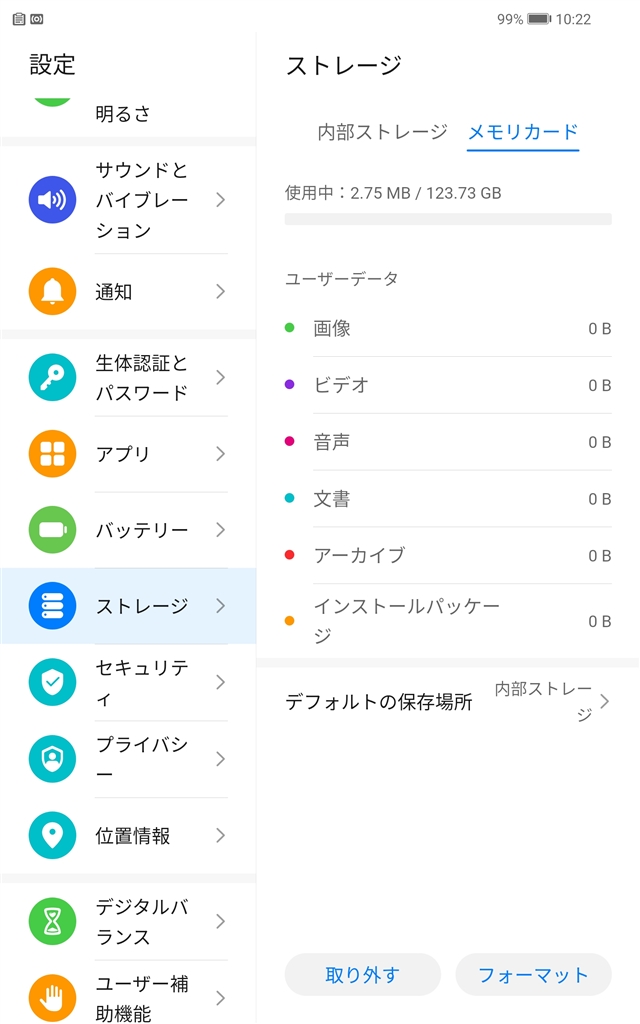Tap the Location pin icon
640x1024 pixels.
point(52,835)
